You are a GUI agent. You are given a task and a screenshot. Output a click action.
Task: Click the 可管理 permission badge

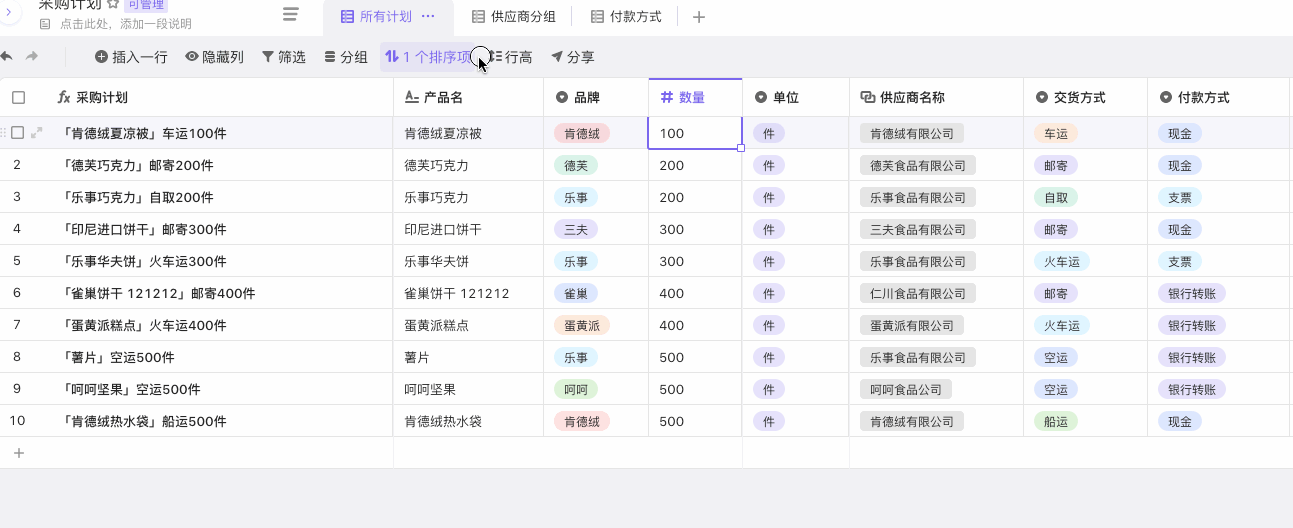146,4
